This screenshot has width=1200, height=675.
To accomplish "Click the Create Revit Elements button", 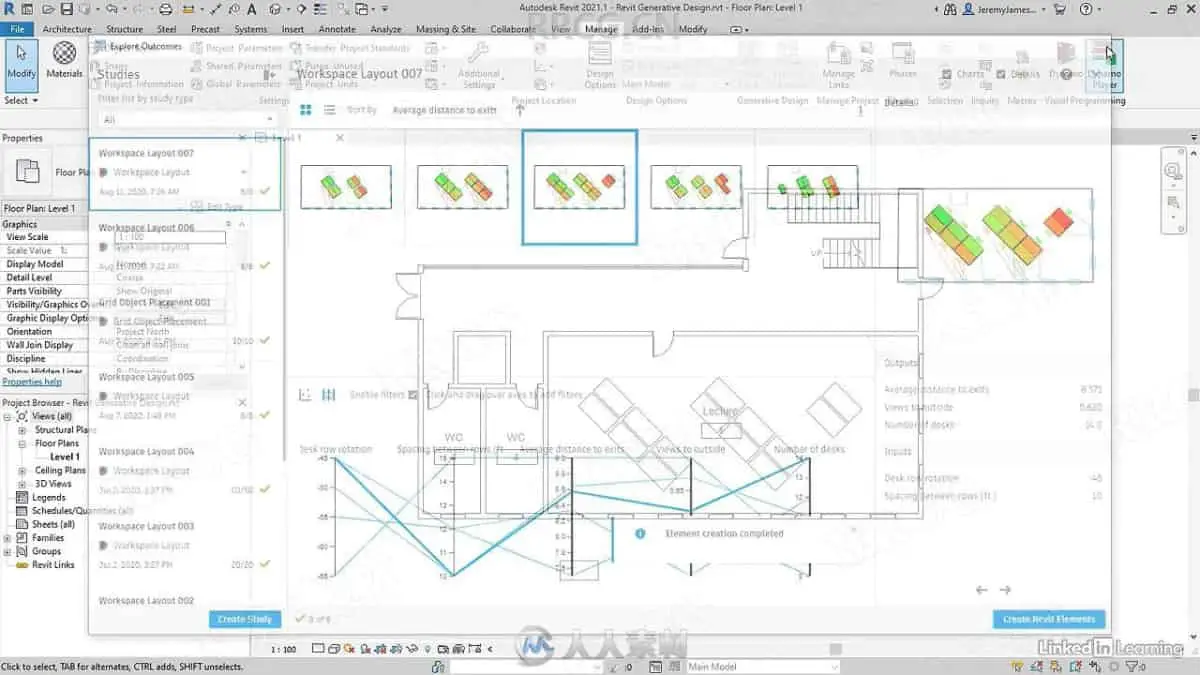I will click(x=1049, y=619).
